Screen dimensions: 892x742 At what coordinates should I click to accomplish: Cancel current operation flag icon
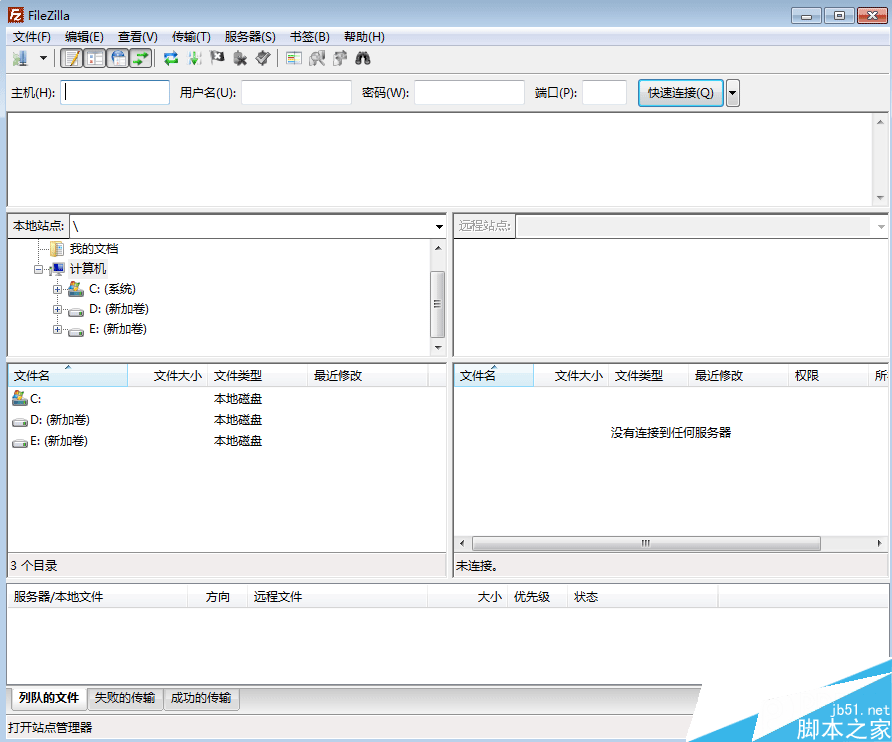217,58
